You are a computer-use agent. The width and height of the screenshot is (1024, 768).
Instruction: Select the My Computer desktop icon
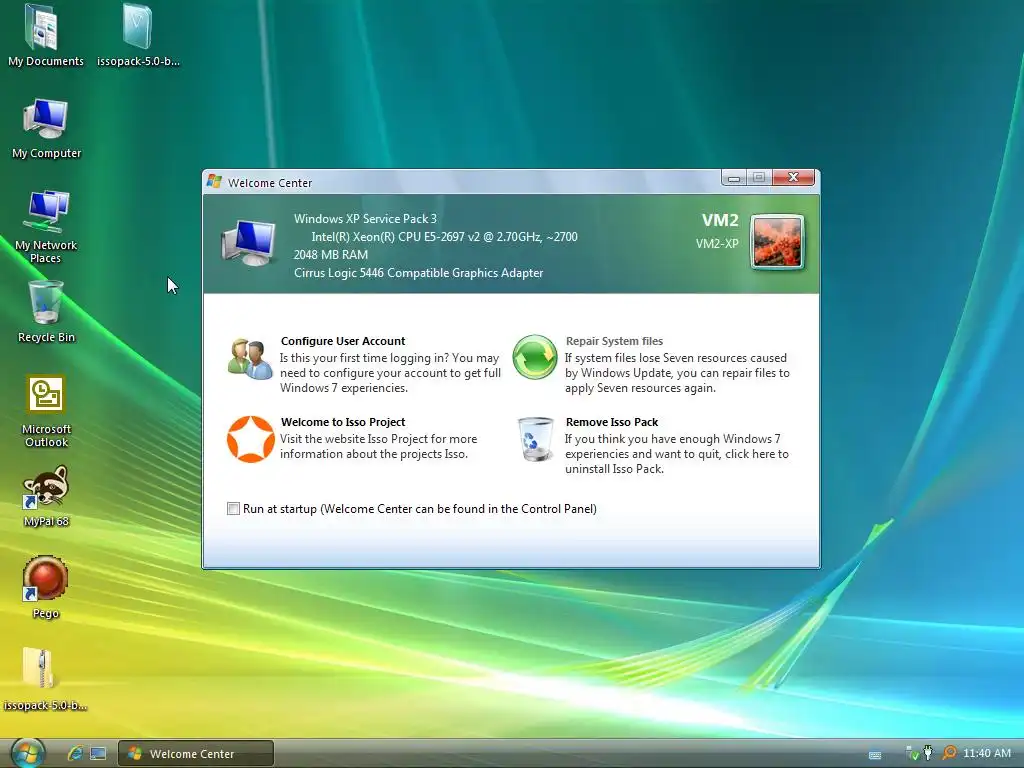point(46,127)
